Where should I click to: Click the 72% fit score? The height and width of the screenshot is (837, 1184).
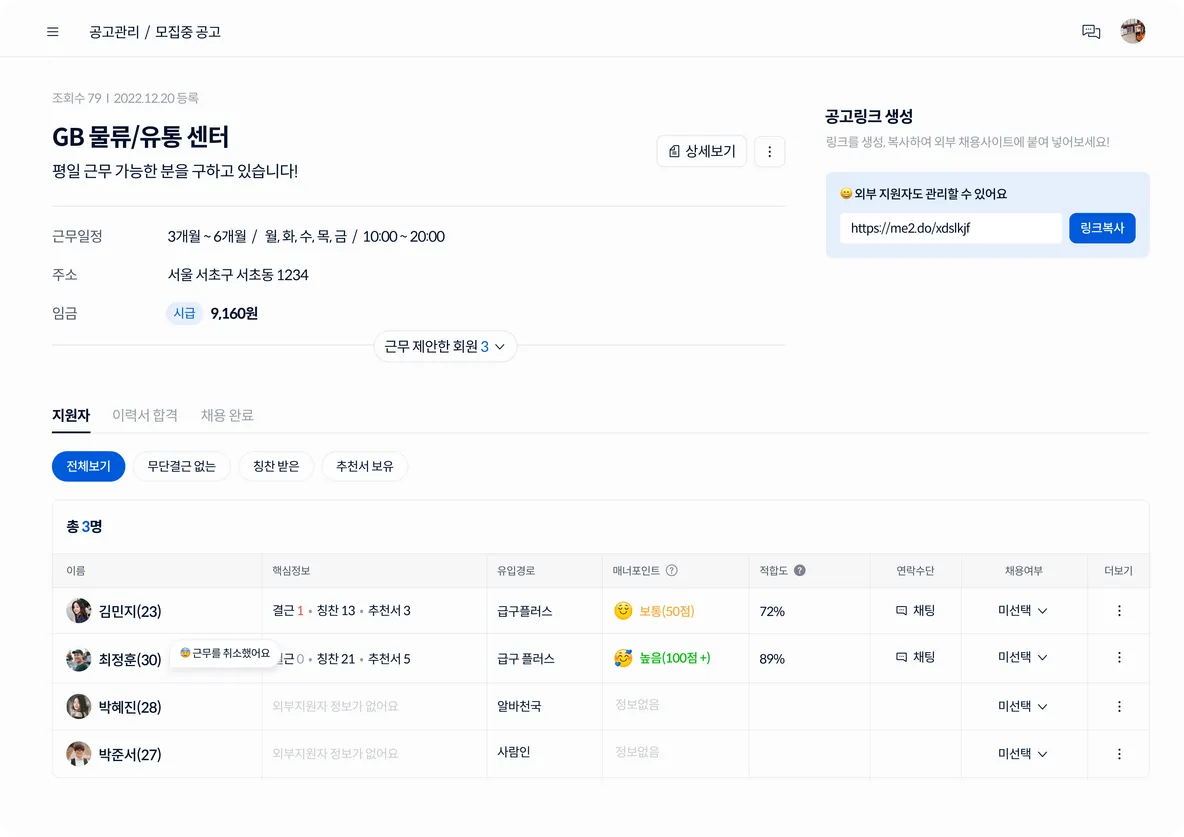tap(772, 611)
